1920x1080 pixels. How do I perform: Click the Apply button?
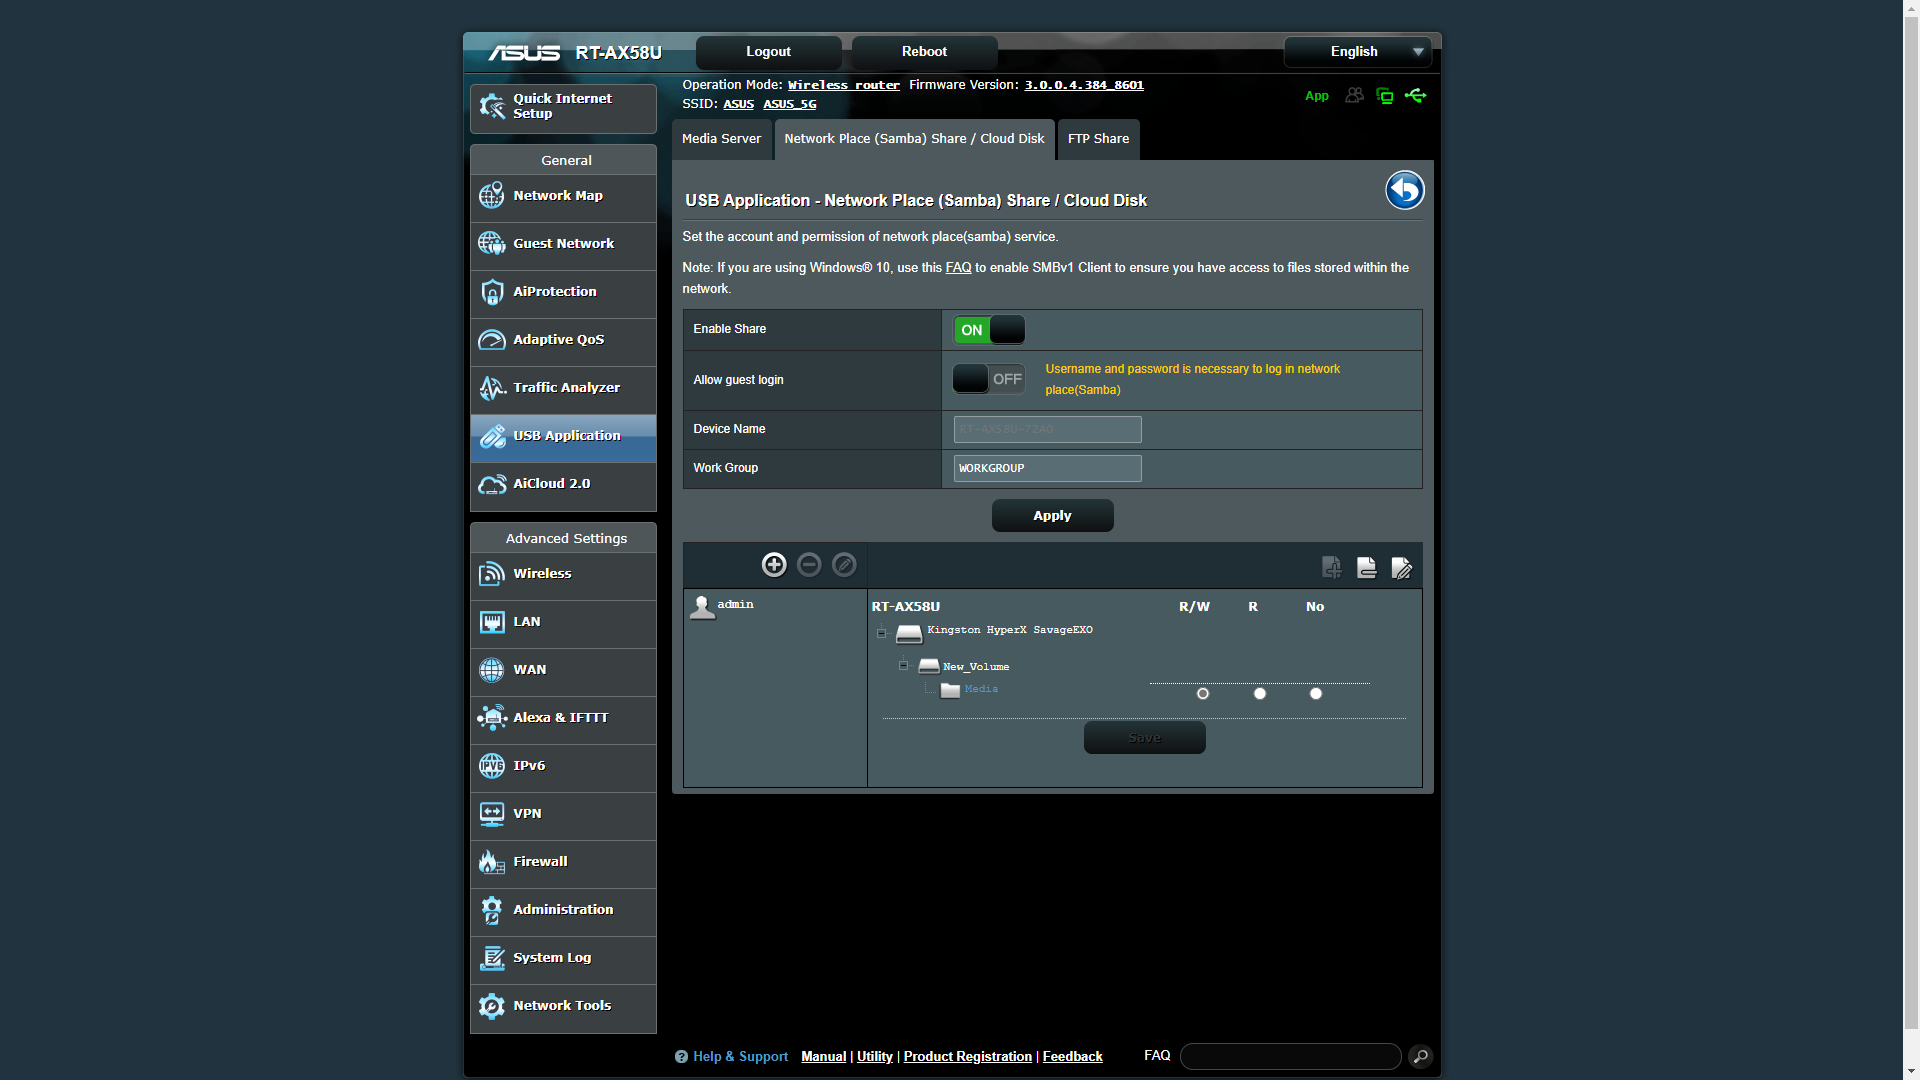(x=1052, y=516)
